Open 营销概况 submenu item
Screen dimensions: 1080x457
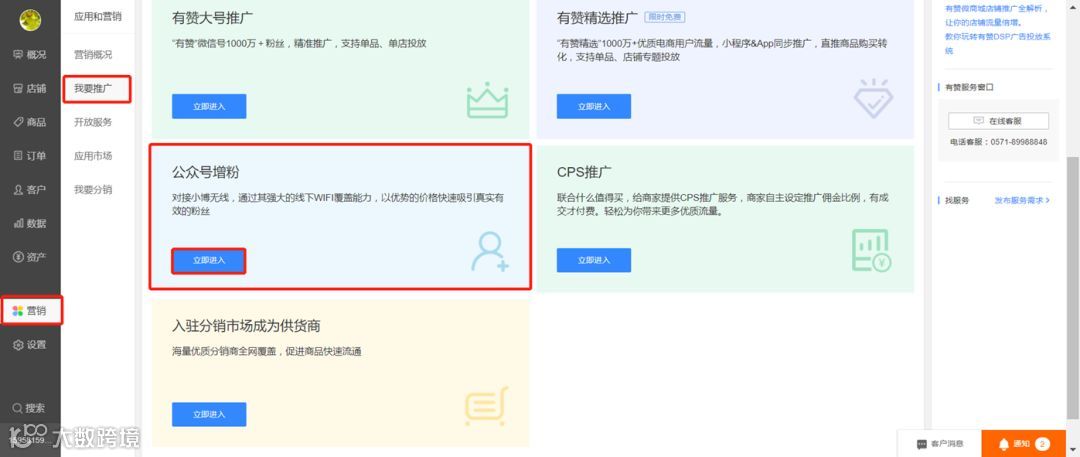point(93,54)
